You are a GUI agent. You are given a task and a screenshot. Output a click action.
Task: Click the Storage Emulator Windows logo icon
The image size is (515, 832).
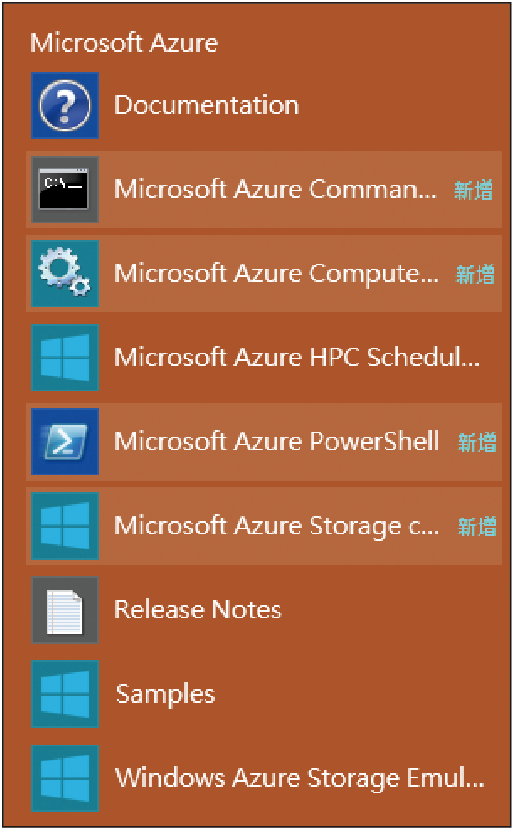pos(65,778)
